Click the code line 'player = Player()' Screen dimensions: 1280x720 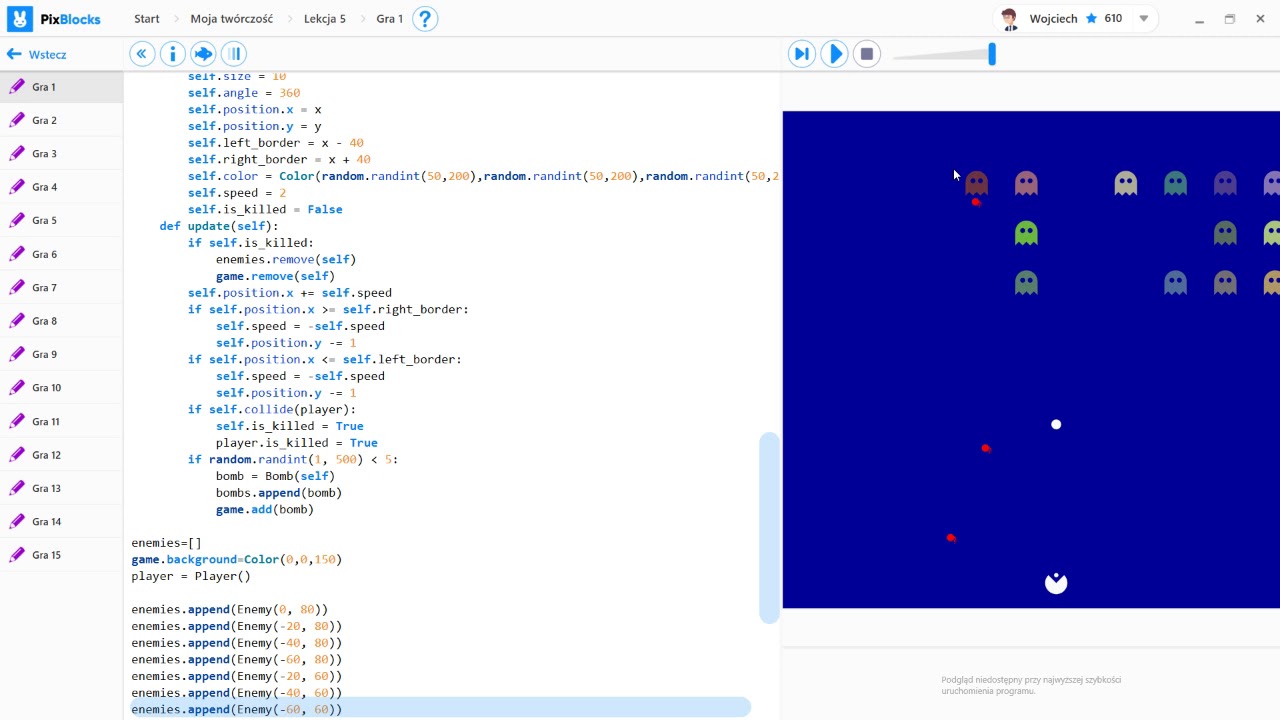(x=191, y=576)
